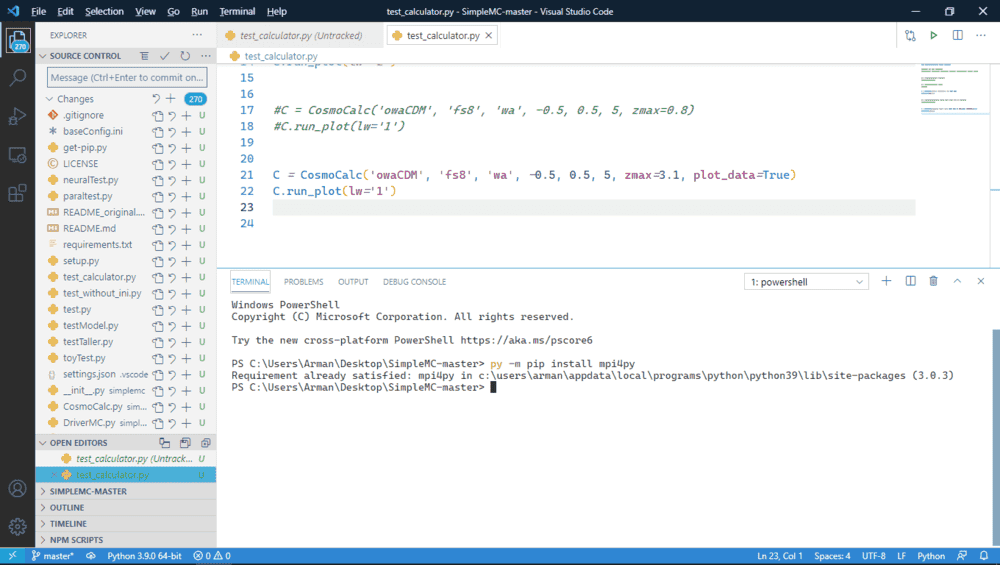Open Remote Explorer view

[x=18, y=155]
